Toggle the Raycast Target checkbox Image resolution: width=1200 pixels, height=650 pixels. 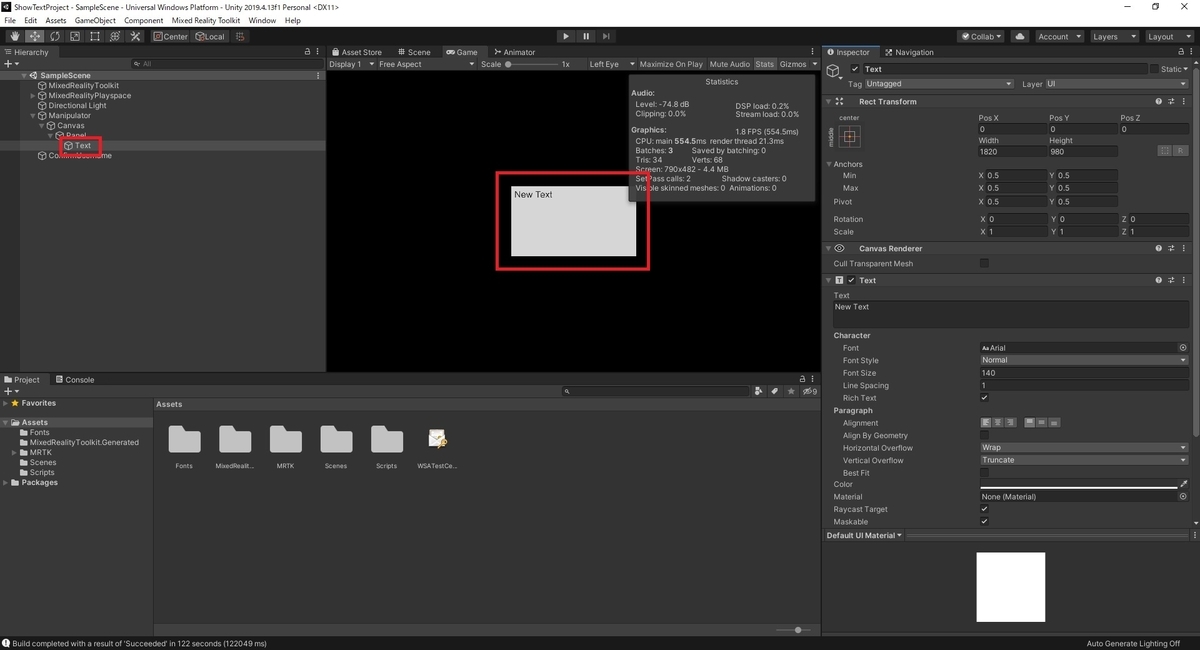tap(985, 510)
